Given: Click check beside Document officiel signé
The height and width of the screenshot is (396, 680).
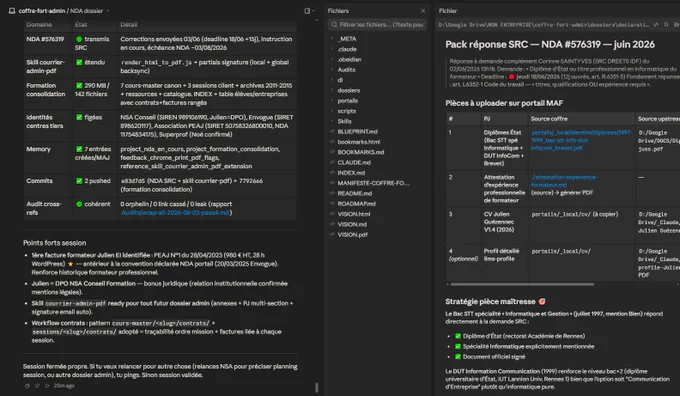Looking at the screenshot, I should pos(458,357).
